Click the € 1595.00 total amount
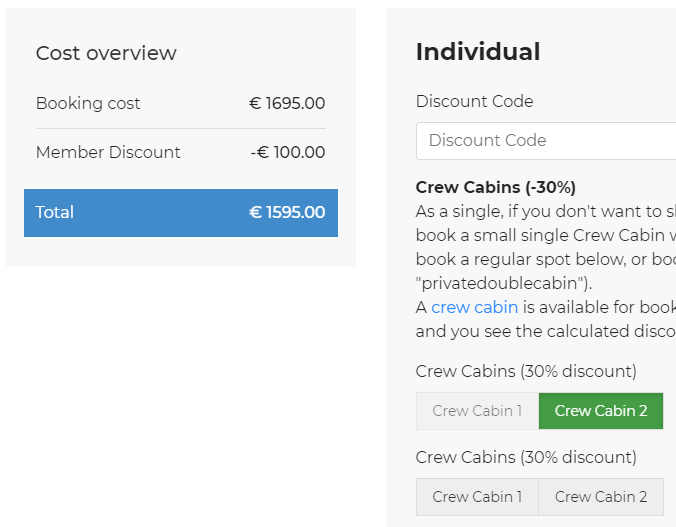The image size is (676, 527). 287,213
